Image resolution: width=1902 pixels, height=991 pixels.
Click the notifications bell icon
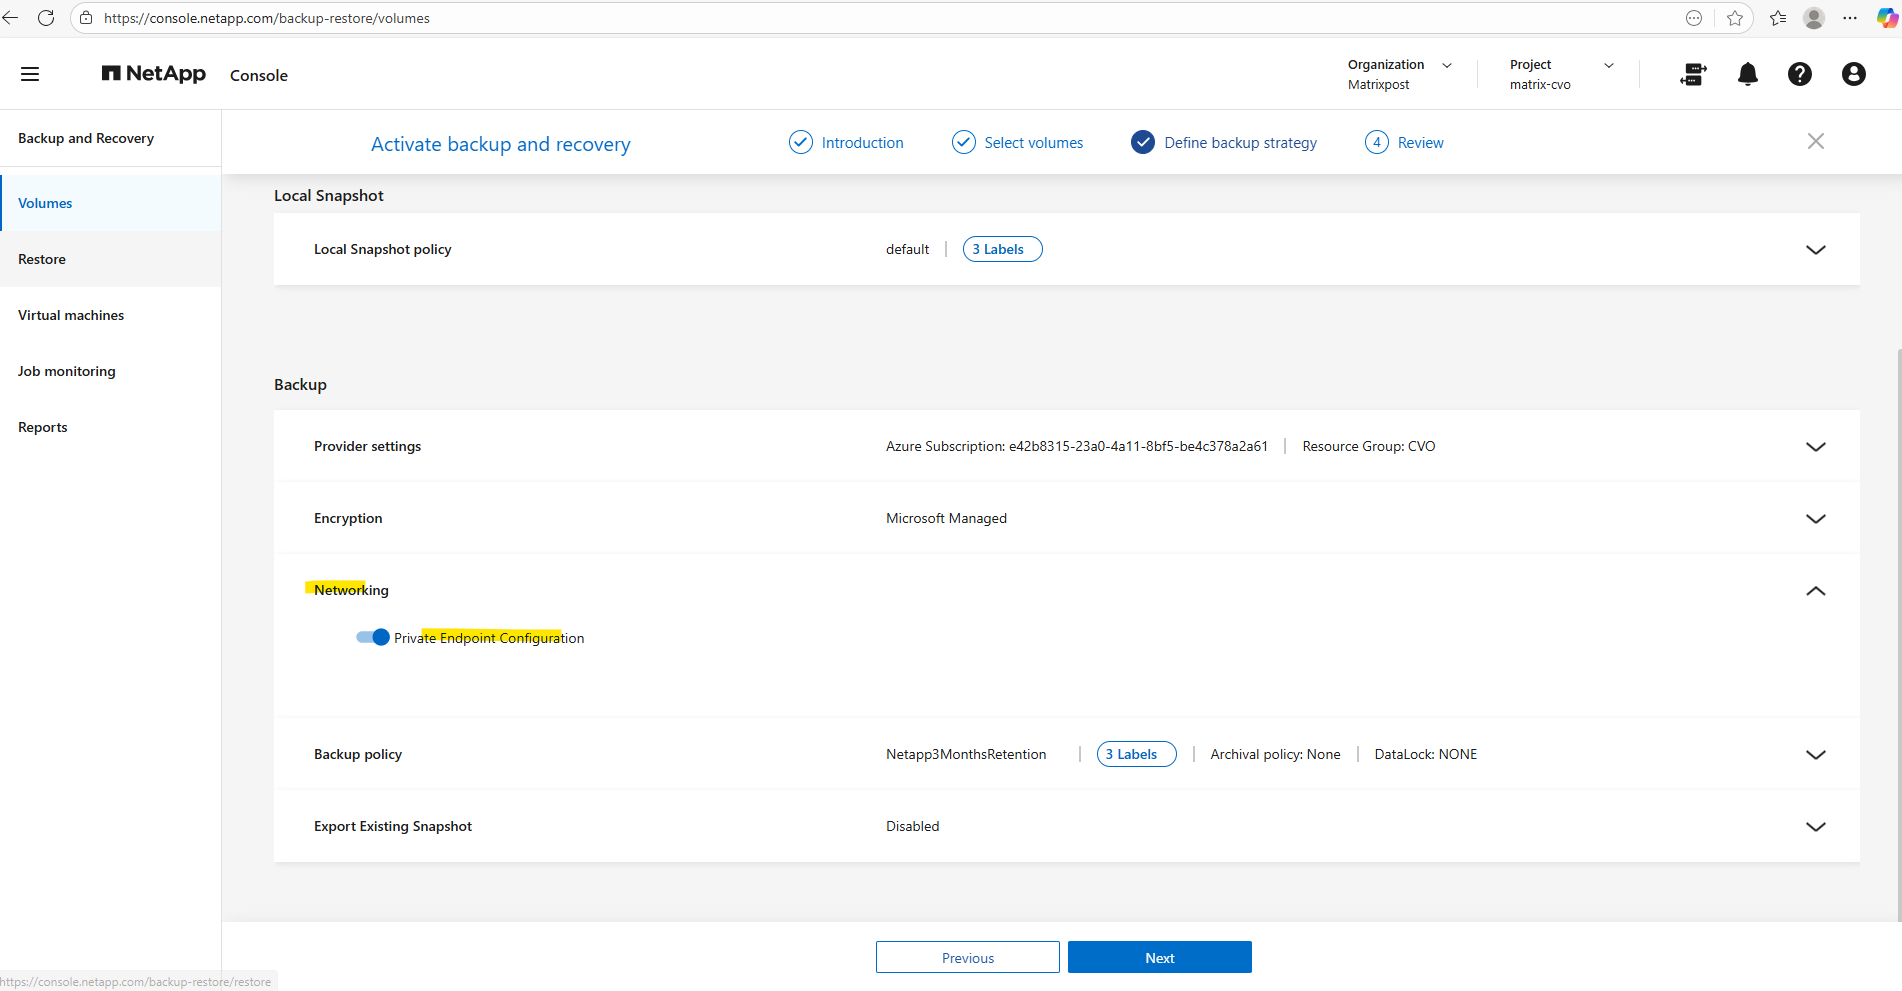(1747, 74)
